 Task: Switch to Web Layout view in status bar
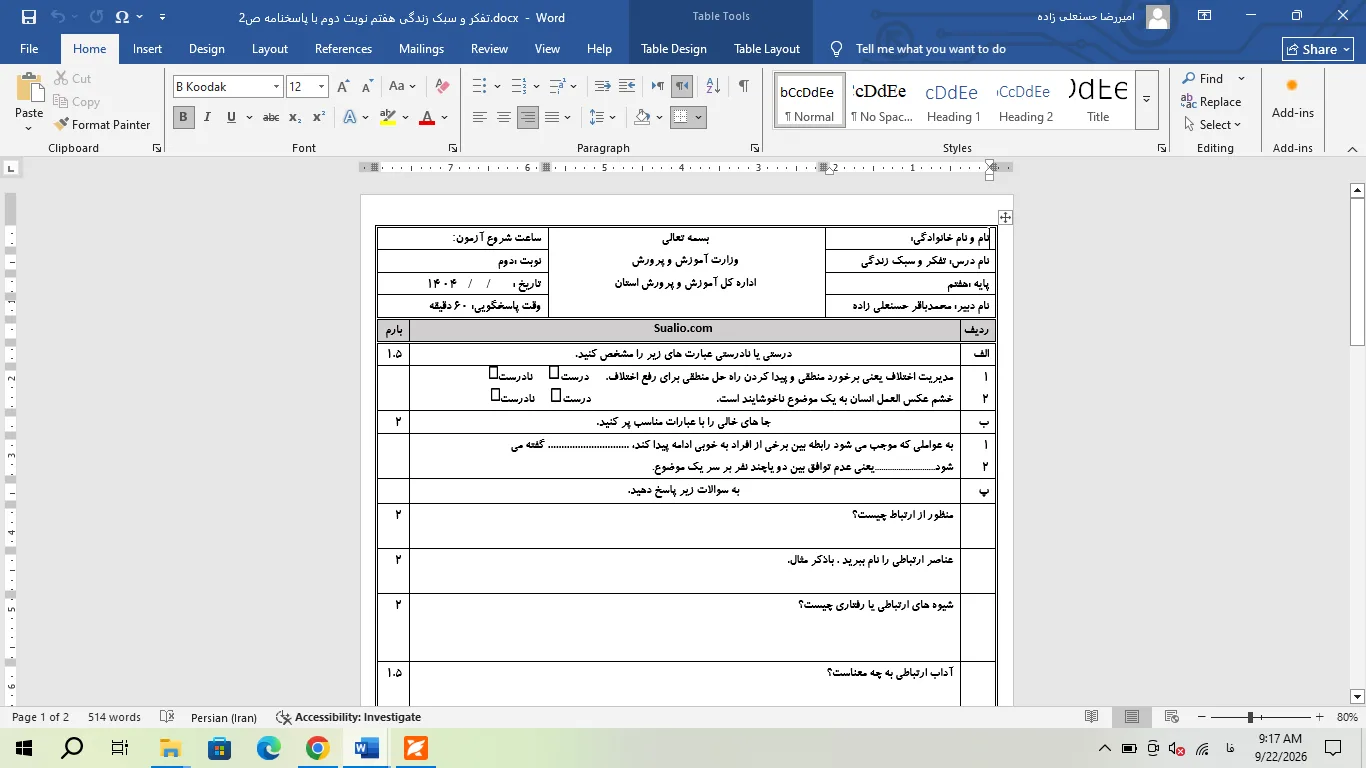(1171, 717)
